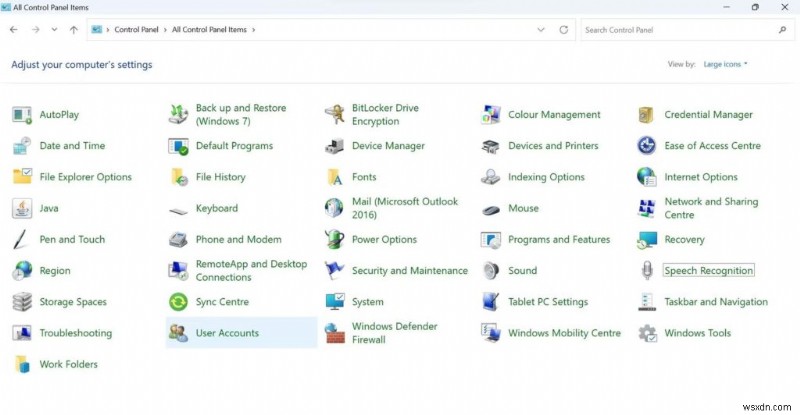This screenshot has height=415, width=800.
Task: Open the Windows Tools gear icon
Action: [647, 333]
